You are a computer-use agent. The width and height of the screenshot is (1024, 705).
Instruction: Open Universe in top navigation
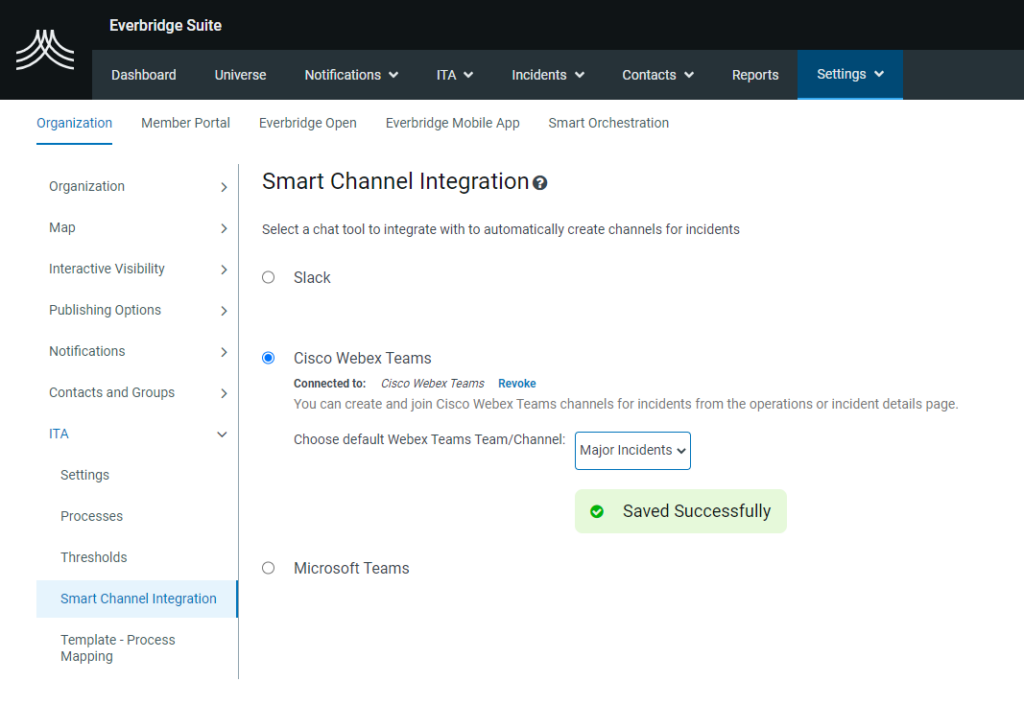point(240,75)
